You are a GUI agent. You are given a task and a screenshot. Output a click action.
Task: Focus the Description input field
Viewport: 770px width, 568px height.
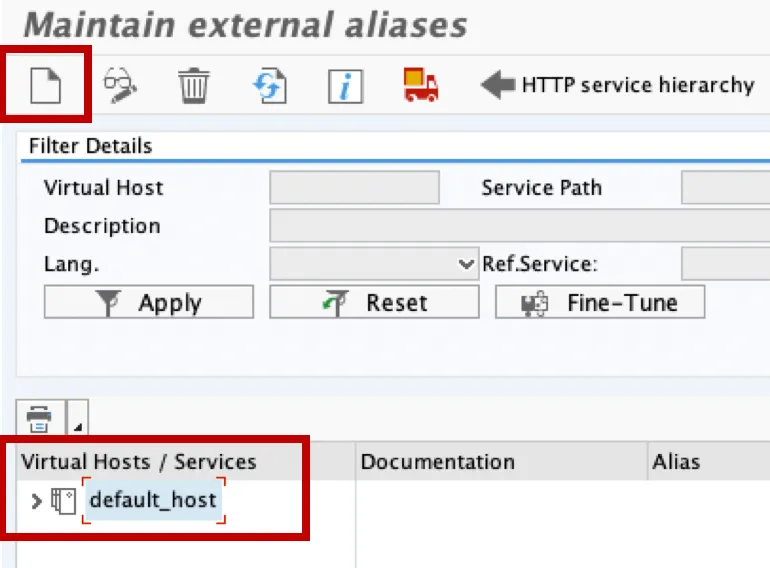pyautogui.click(x=518, y=226)
